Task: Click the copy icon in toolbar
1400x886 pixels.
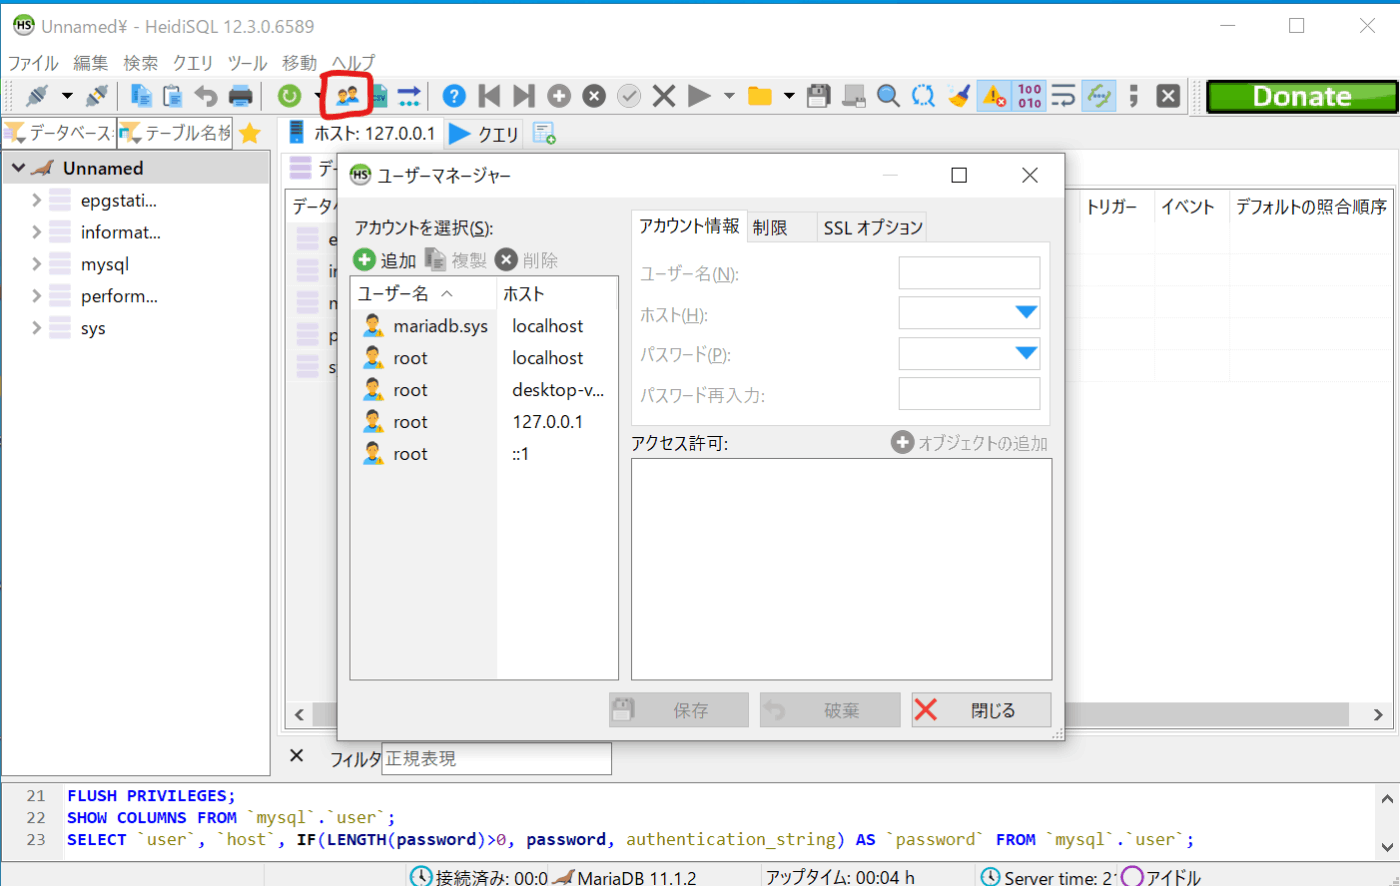Action: coord(142,96)
